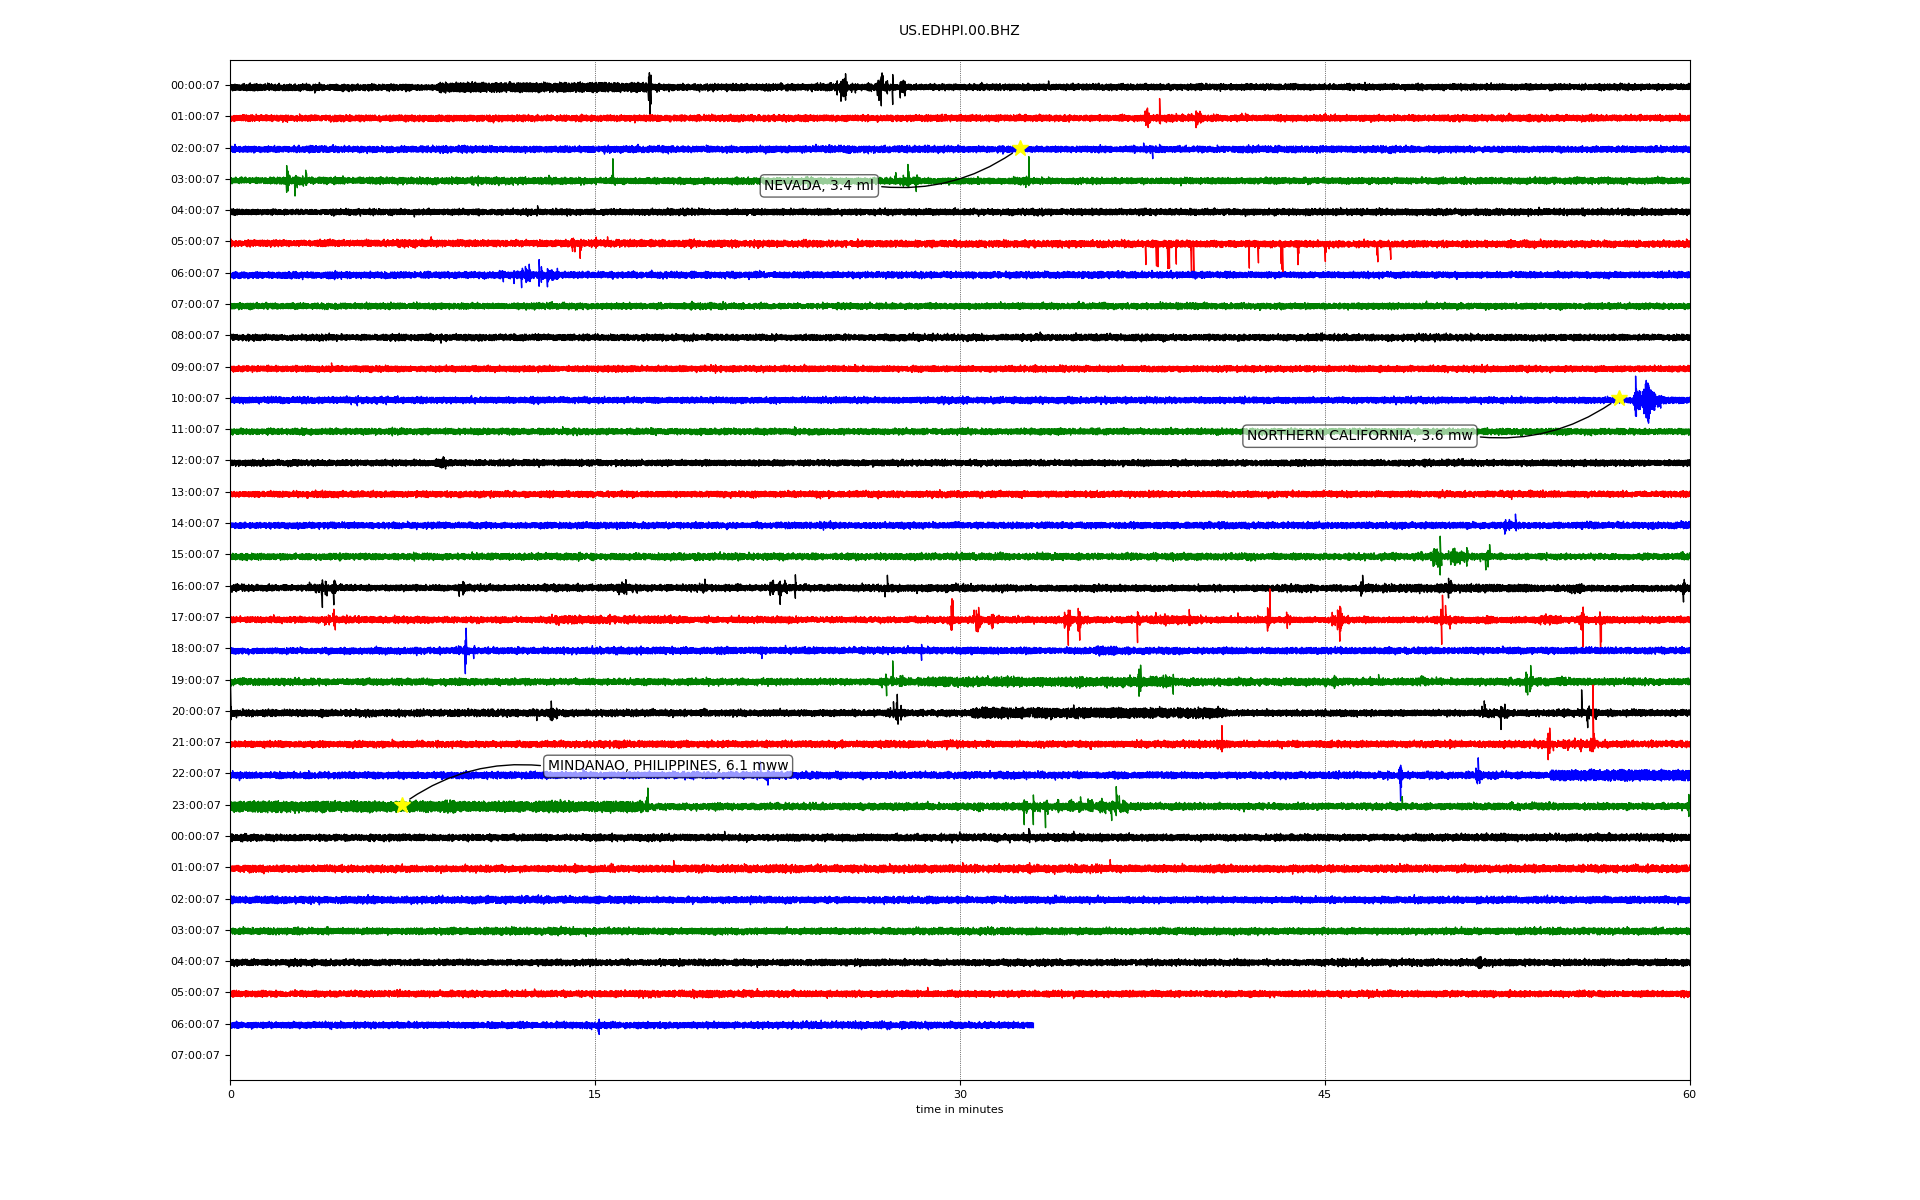This screenshot has width=1920, height=1200.
Task: Click the 'NORTHERN CALIFORNIA, 3.6 mw' annotation box
Action: pyautogui.click(x=1360, y=436)
